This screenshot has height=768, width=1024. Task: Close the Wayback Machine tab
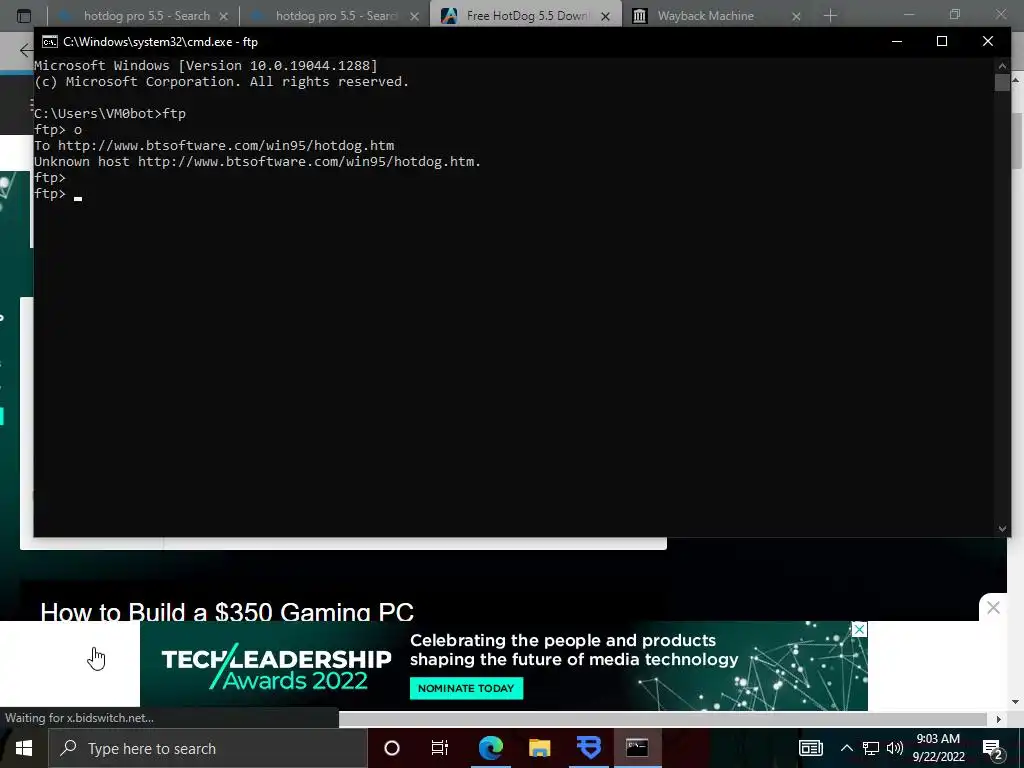pyautogui.click(x=796, y=16)
